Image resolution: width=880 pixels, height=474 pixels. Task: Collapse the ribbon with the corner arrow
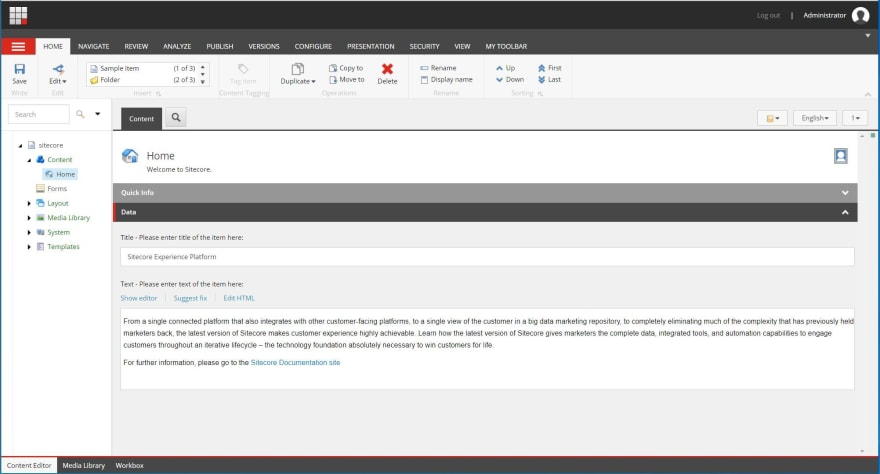coord(868,94)
